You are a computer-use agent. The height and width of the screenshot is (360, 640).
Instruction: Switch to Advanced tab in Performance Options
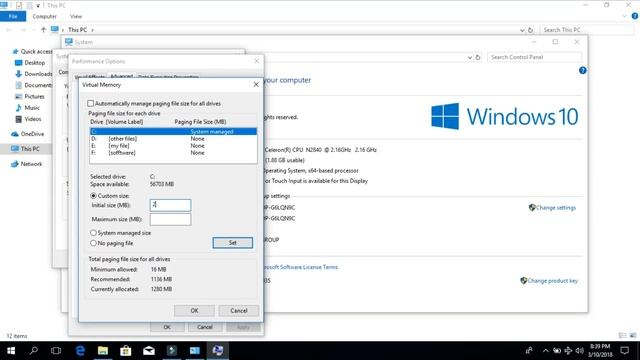[121, 76]
